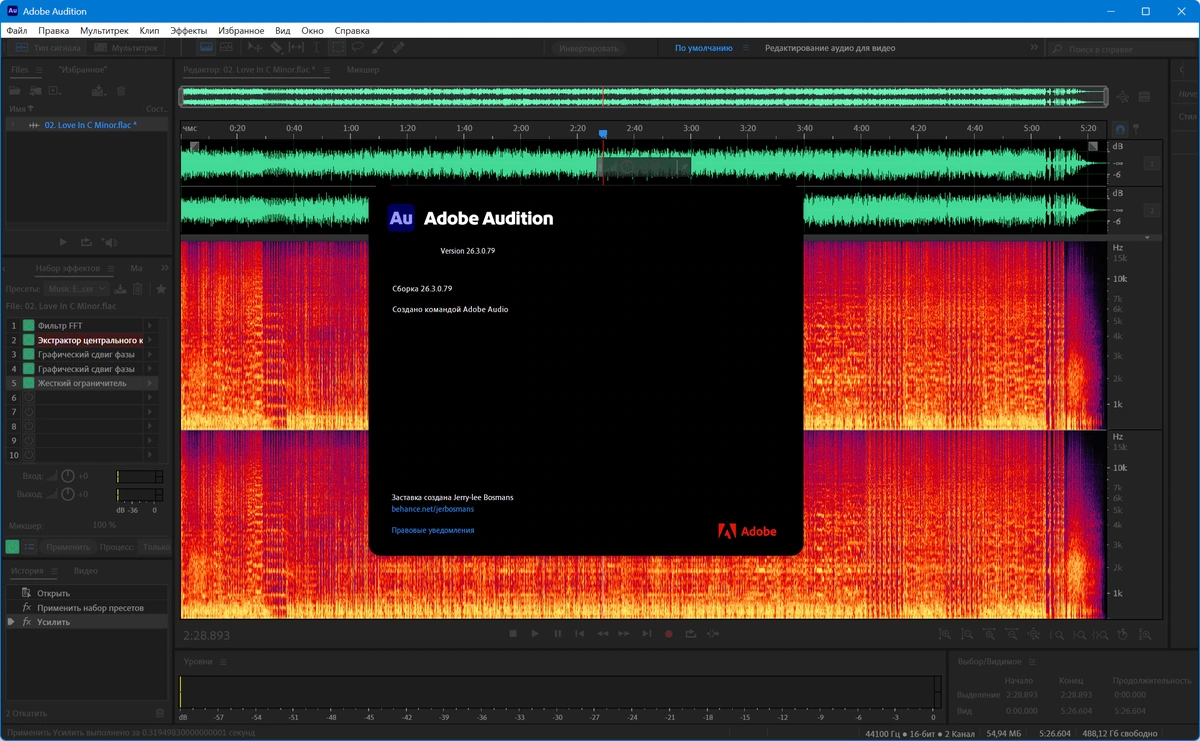The height and width of the screenshot is (741, 1200).
Task: Open the Файл menu
Action: tap(17, 31)
